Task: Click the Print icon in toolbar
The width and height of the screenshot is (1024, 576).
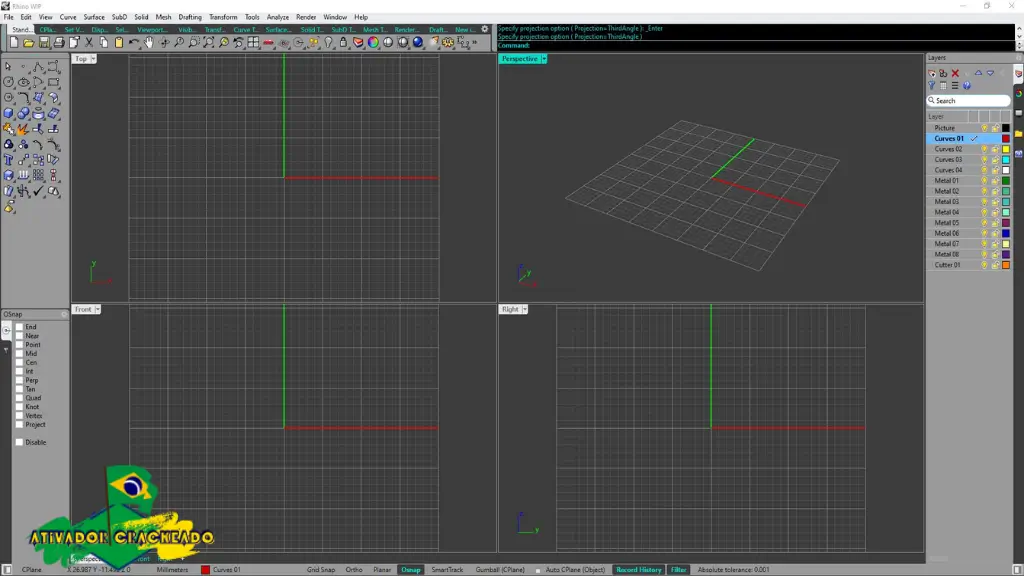Action: (59, 42)
